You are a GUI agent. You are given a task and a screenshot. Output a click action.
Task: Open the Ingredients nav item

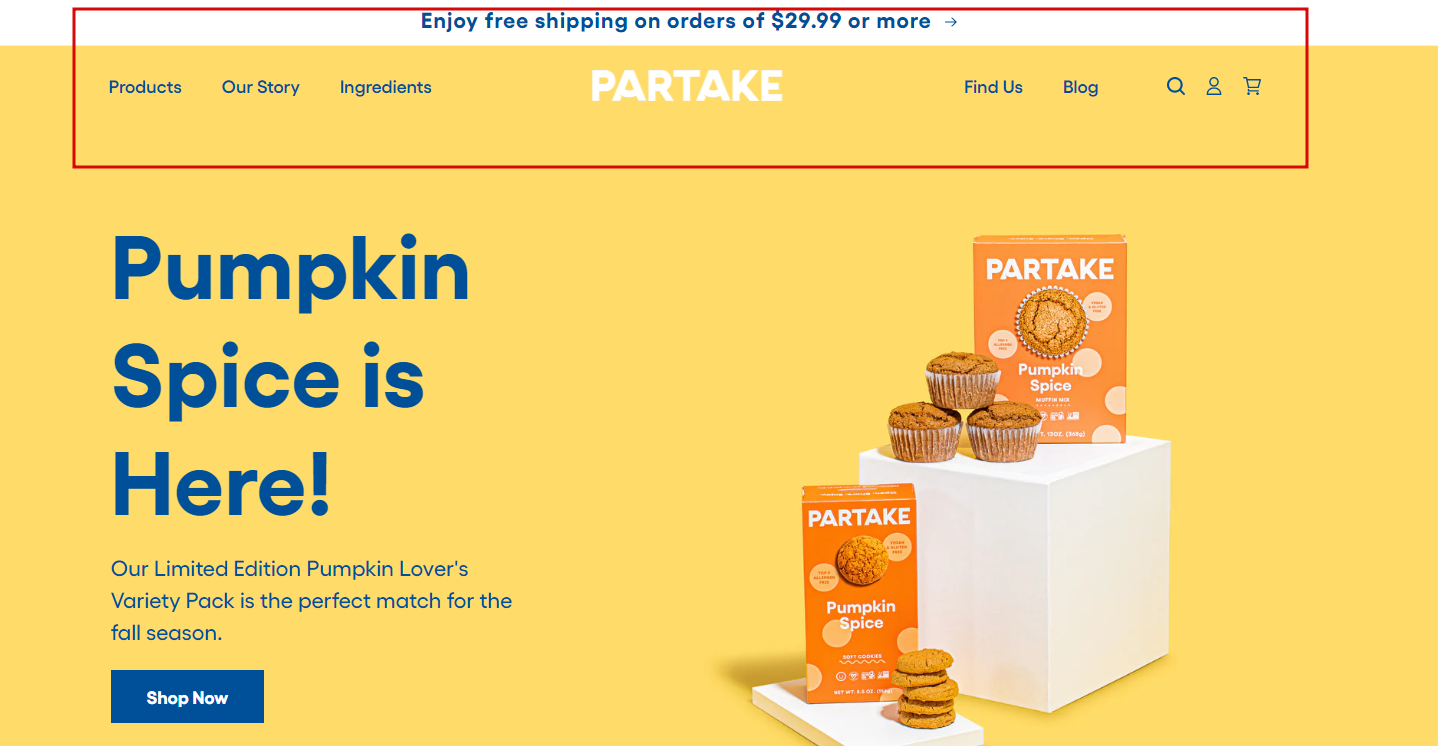click(x=386, y=87)
